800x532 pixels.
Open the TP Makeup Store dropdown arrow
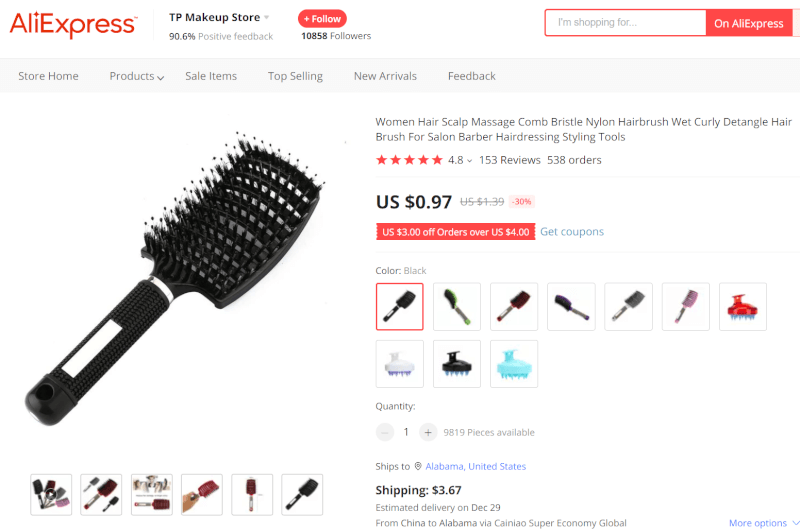pos(266,18)
